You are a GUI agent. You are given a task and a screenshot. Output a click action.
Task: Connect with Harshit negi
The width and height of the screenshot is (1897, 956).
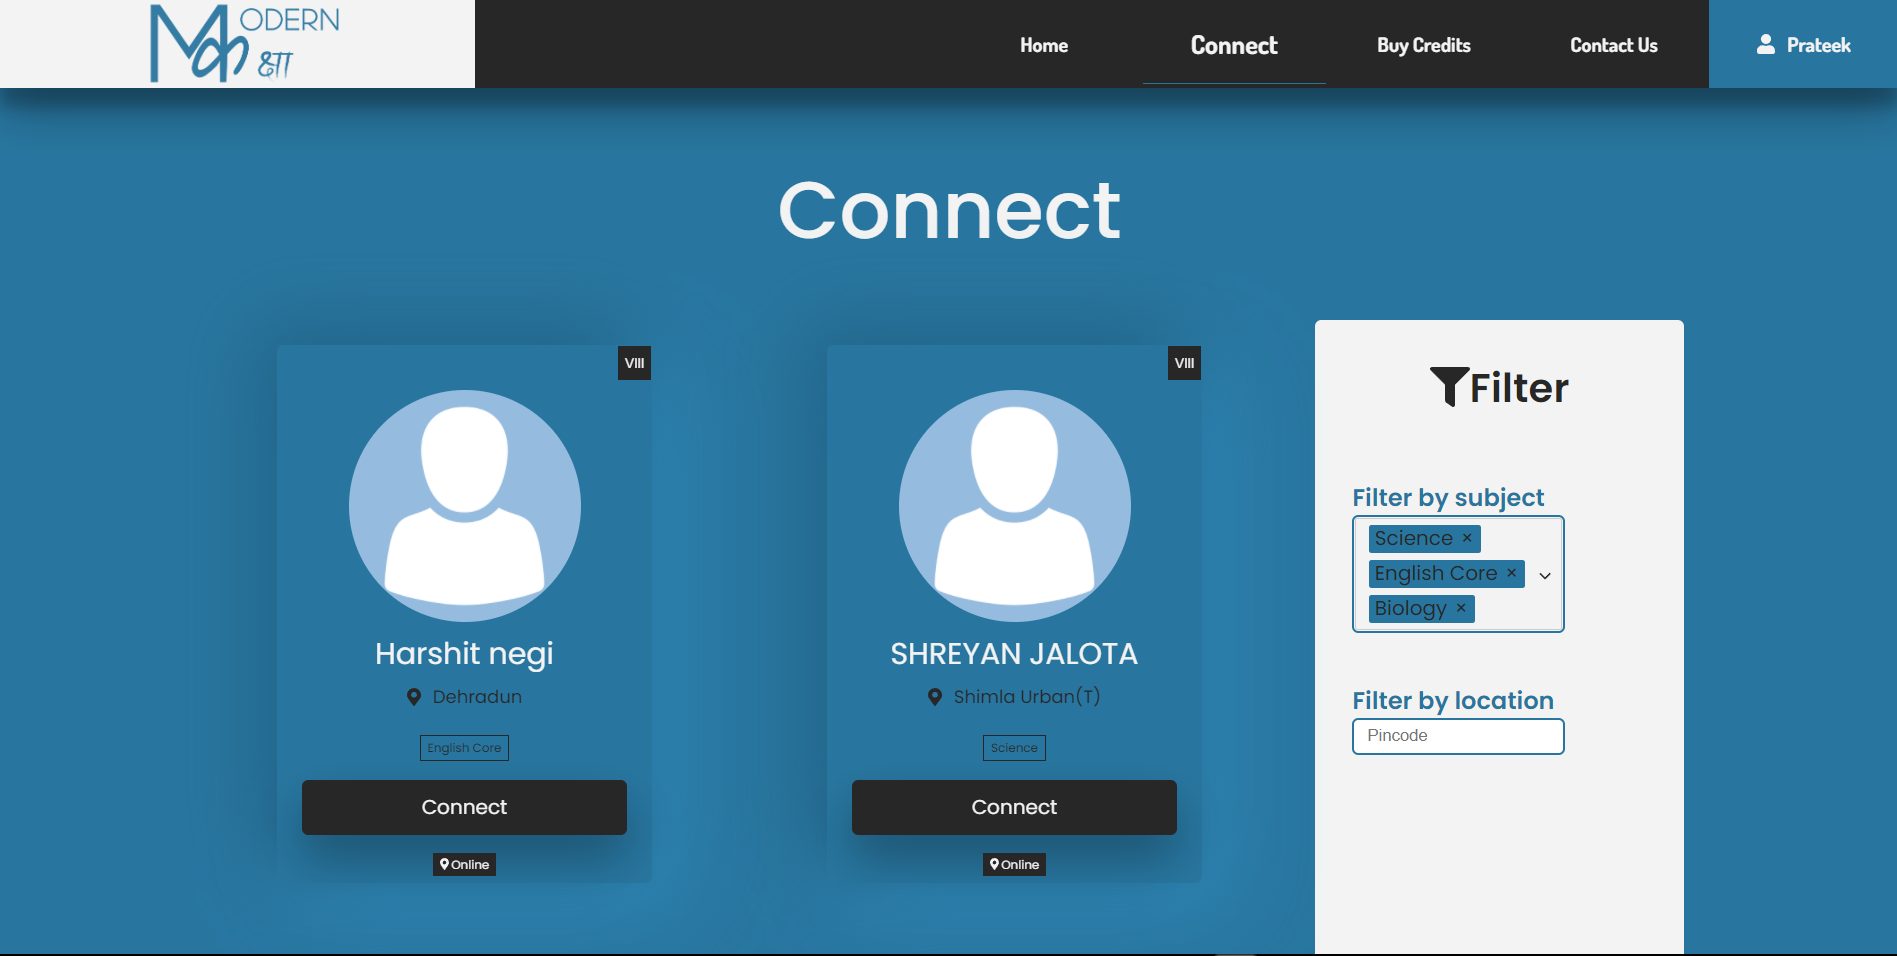coord(464,807)
